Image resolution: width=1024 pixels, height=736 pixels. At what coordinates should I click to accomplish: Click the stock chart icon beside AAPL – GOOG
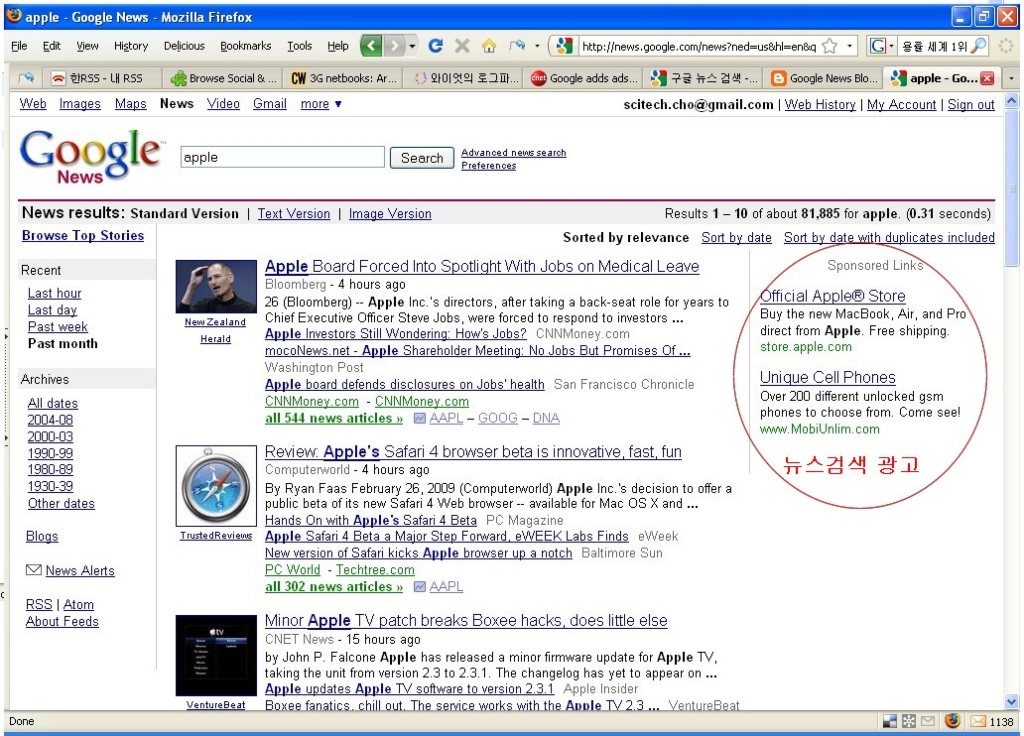[x=420, y=418]
